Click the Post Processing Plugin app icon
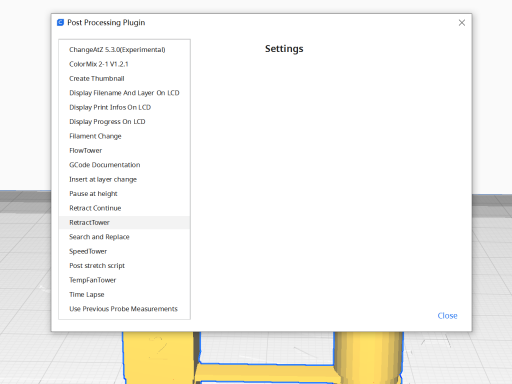Image resolution: width=512 pixels, height=384 pixels. [x=60, y=22]
